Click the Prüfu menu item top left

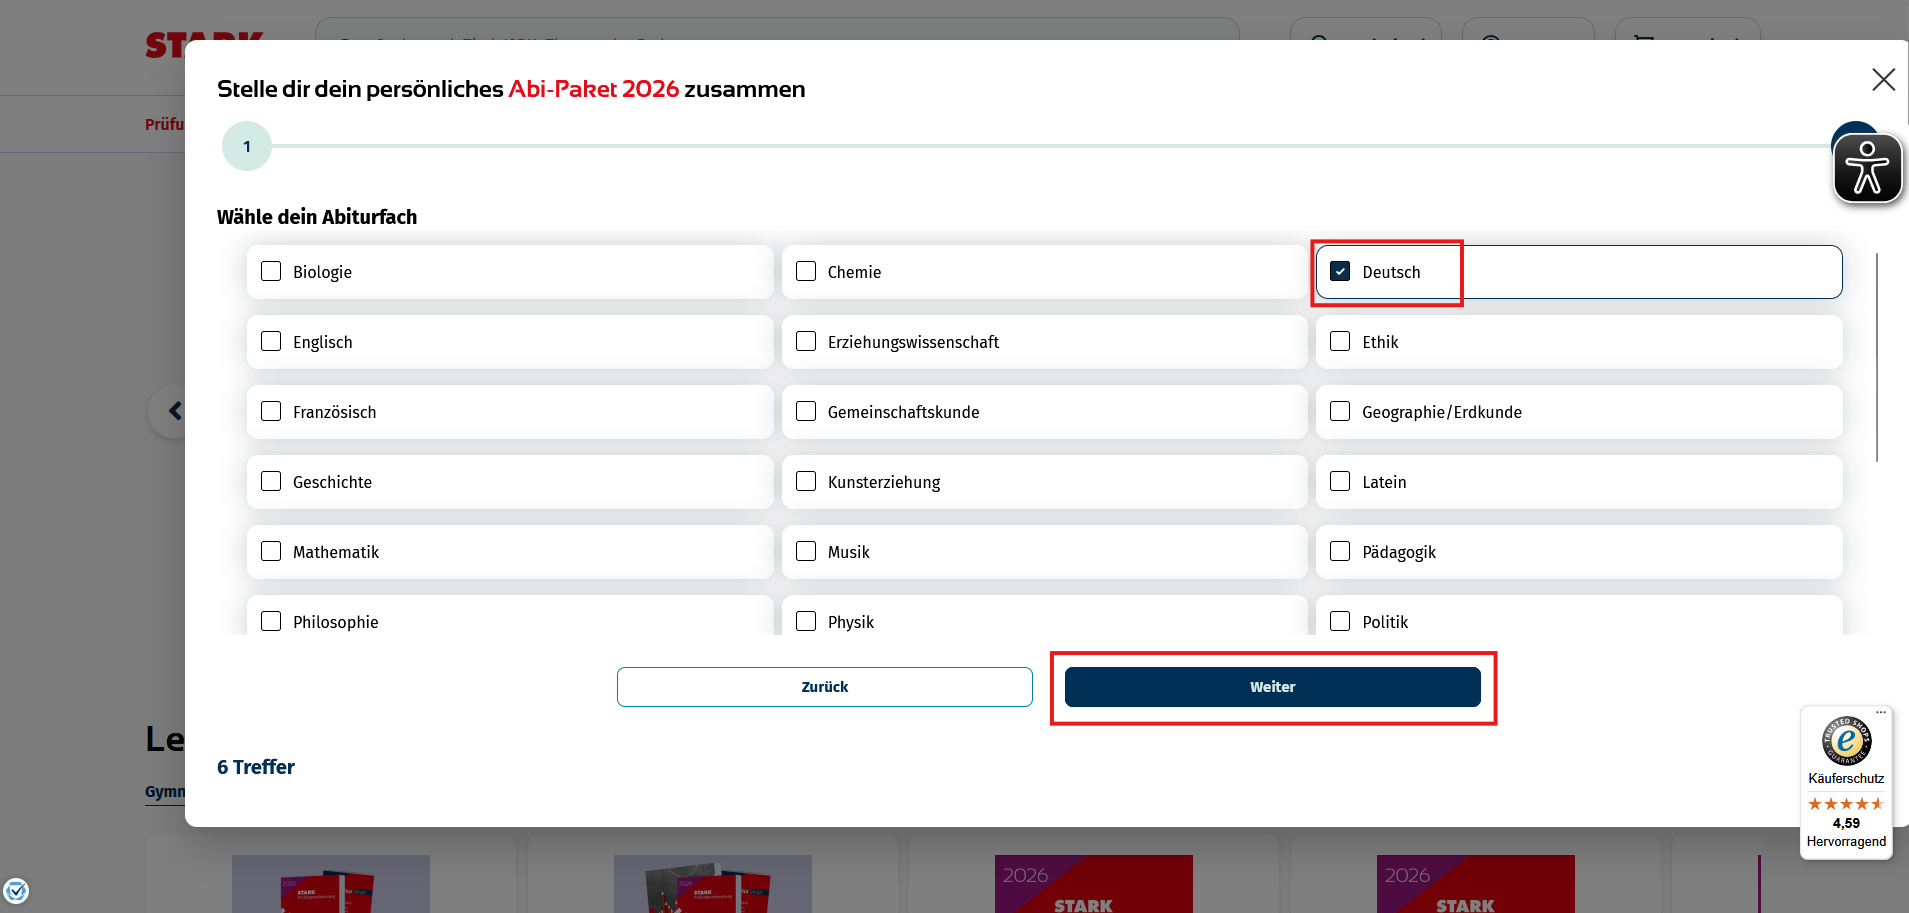point(163,124)
